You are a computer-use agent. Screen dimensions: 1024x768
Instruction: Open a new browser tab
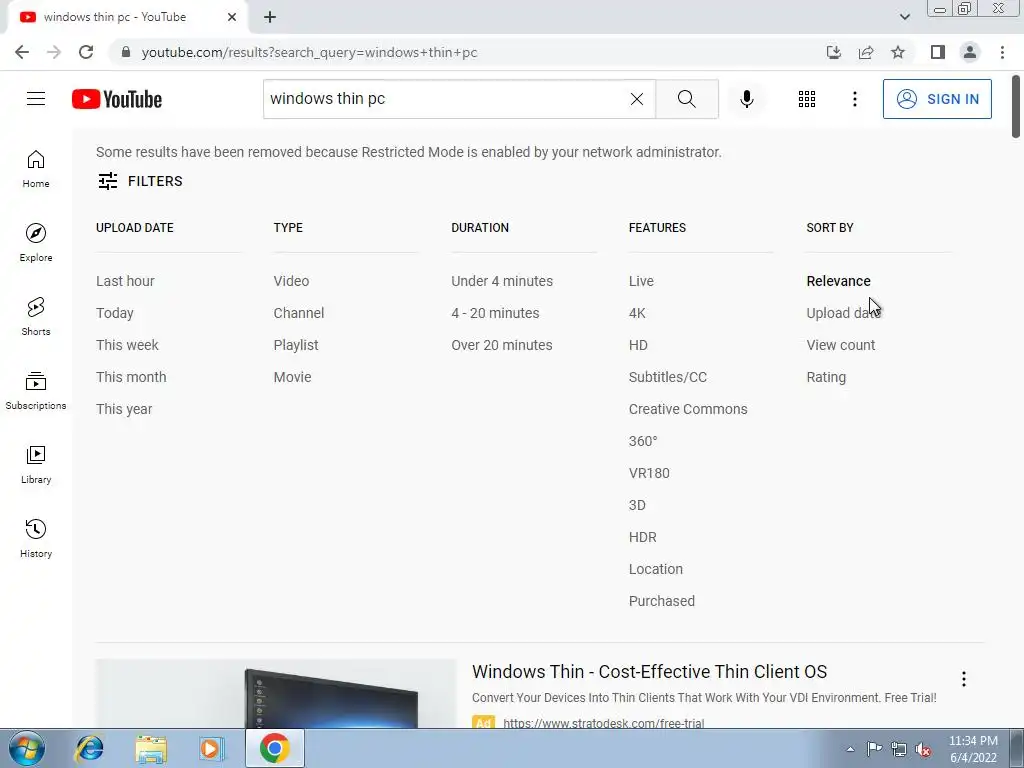270,17
